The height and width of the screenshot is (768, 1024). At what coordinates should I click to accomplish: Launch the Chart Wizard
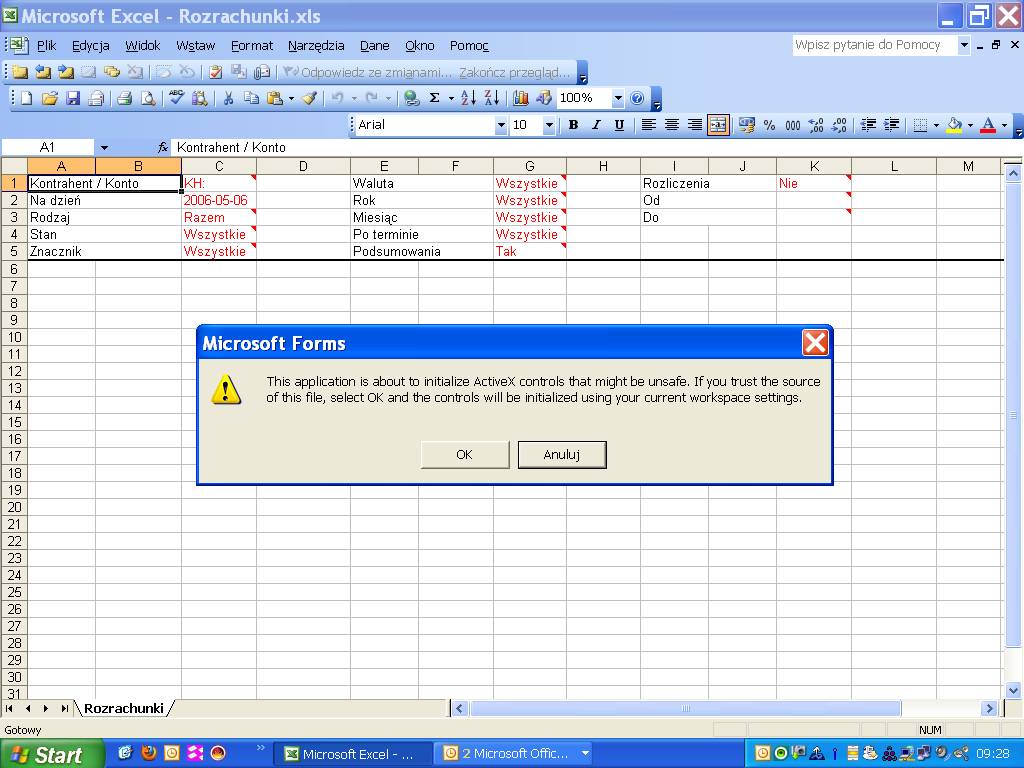(520, 99)
